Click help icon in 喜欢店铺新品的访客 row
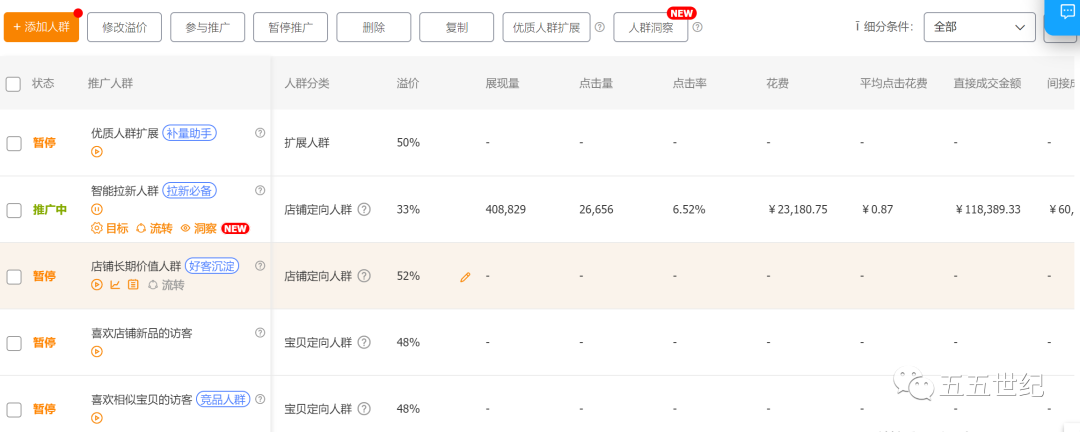Viewport: 1080px width, 432px height. [260, 332]
